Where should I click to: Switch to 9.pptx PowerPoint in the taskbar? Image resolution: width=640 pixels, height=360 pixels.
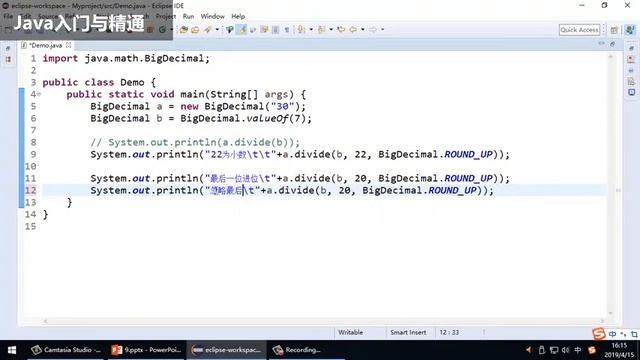146,350
